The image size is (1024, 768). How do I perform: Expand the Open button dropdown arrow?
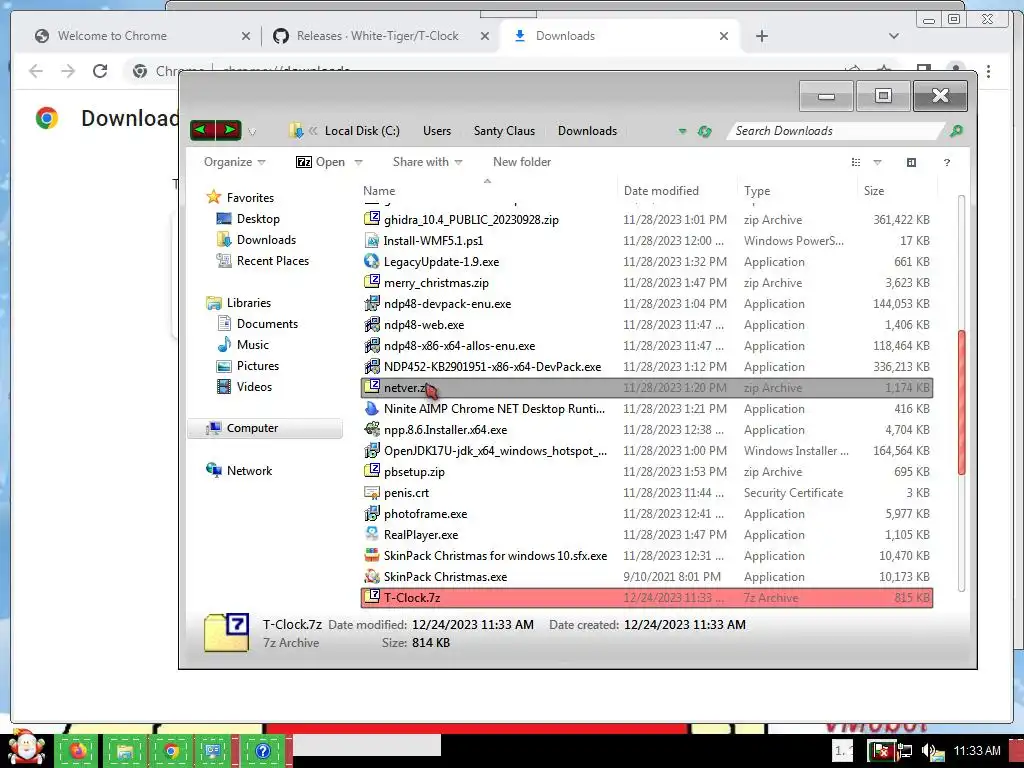pyautogui.click(x=358, y=163)
